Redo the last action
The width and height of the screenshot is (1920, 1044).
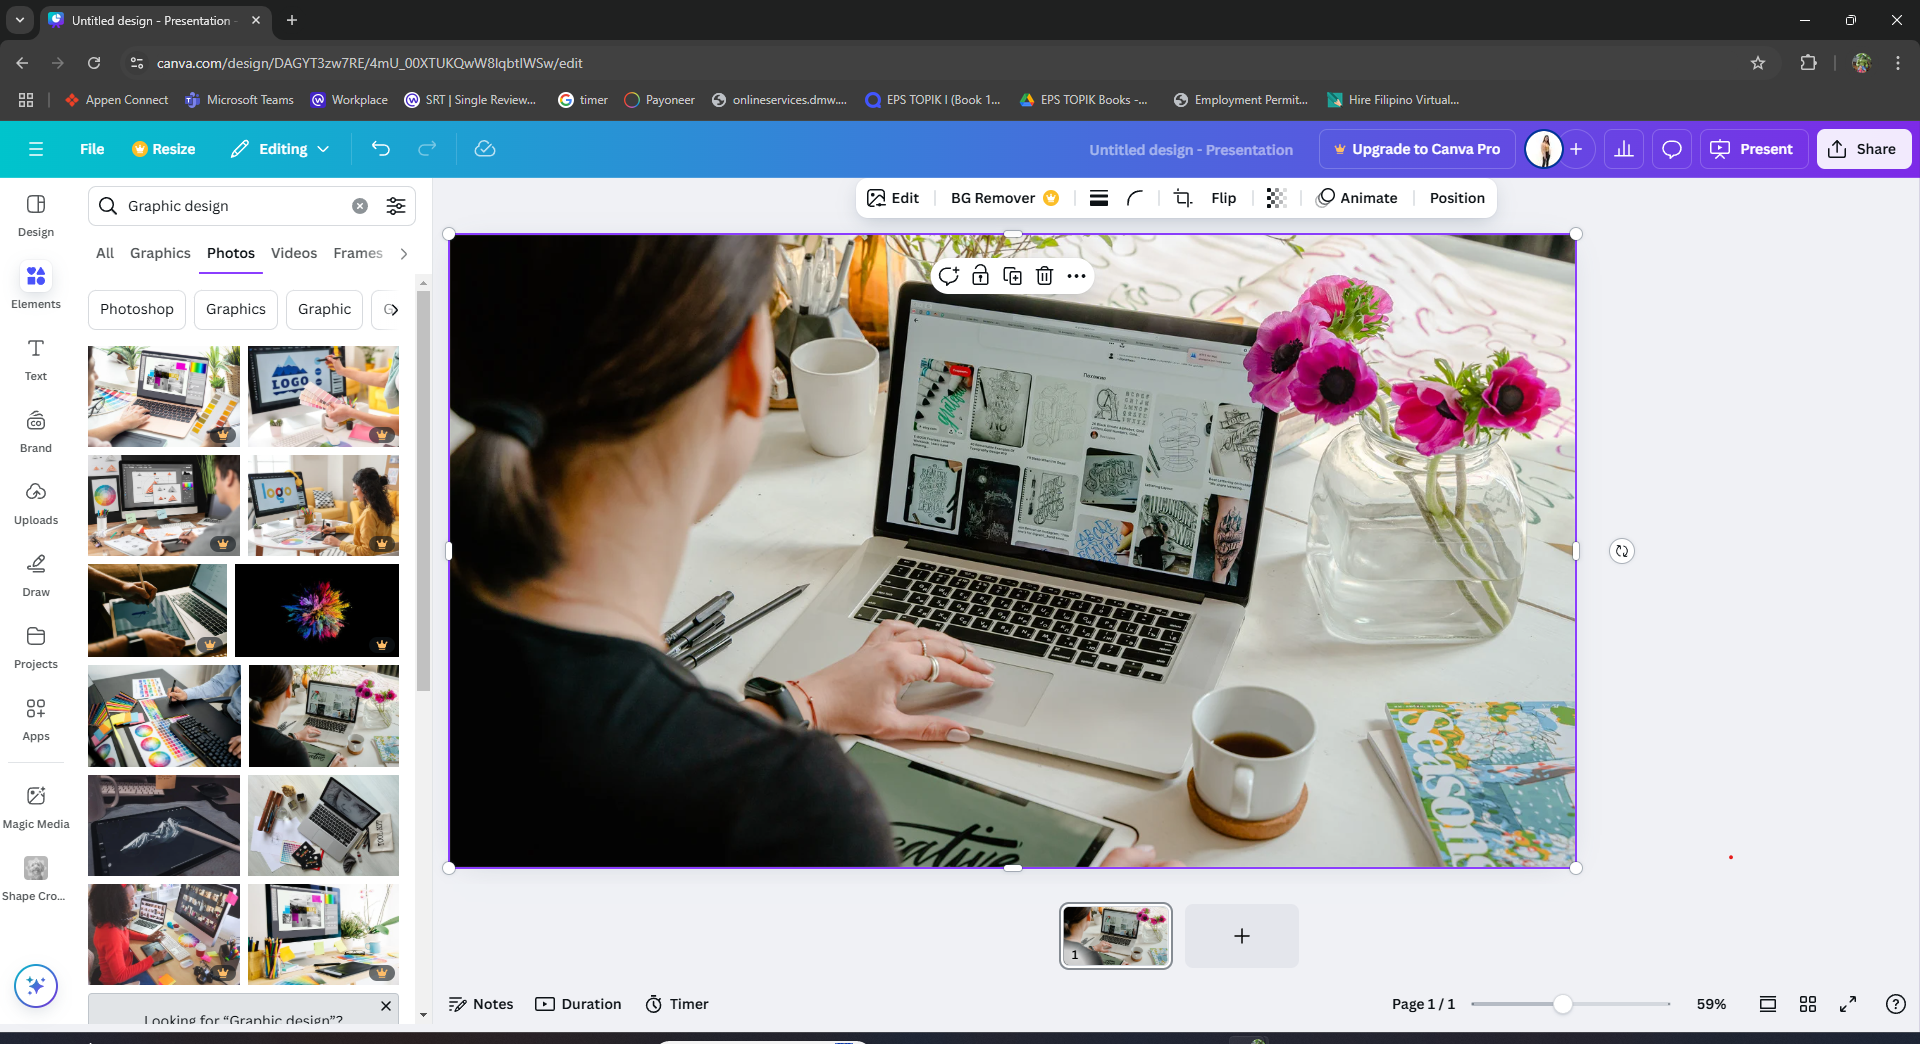tap(427, 149)
